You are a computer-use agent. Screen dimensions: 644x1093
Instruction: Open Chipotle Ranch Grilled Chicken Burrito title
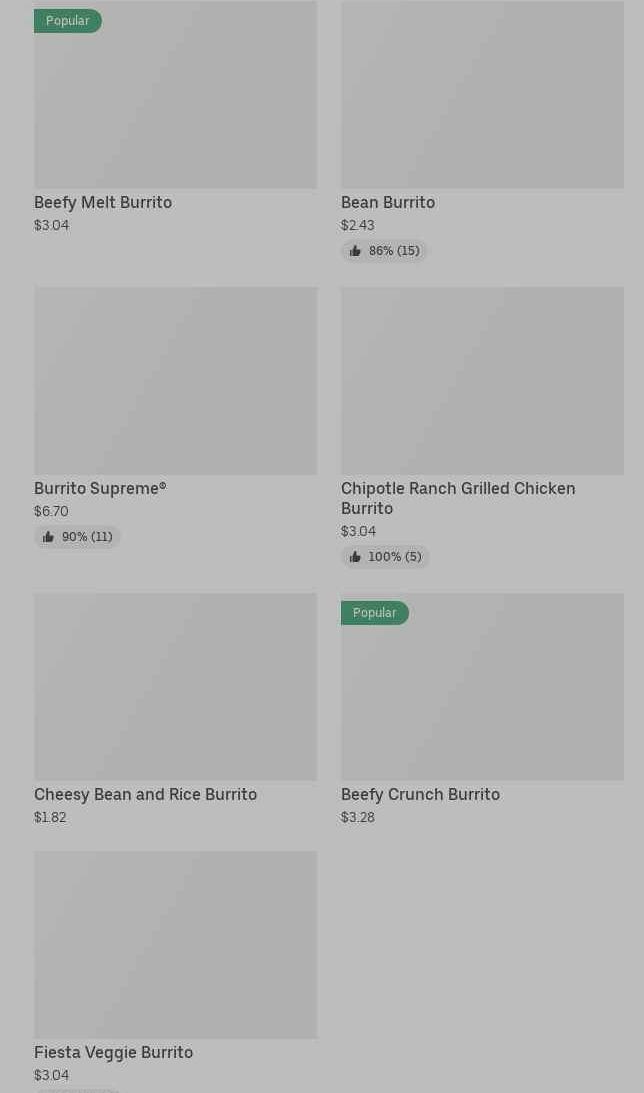click(458, 498)
